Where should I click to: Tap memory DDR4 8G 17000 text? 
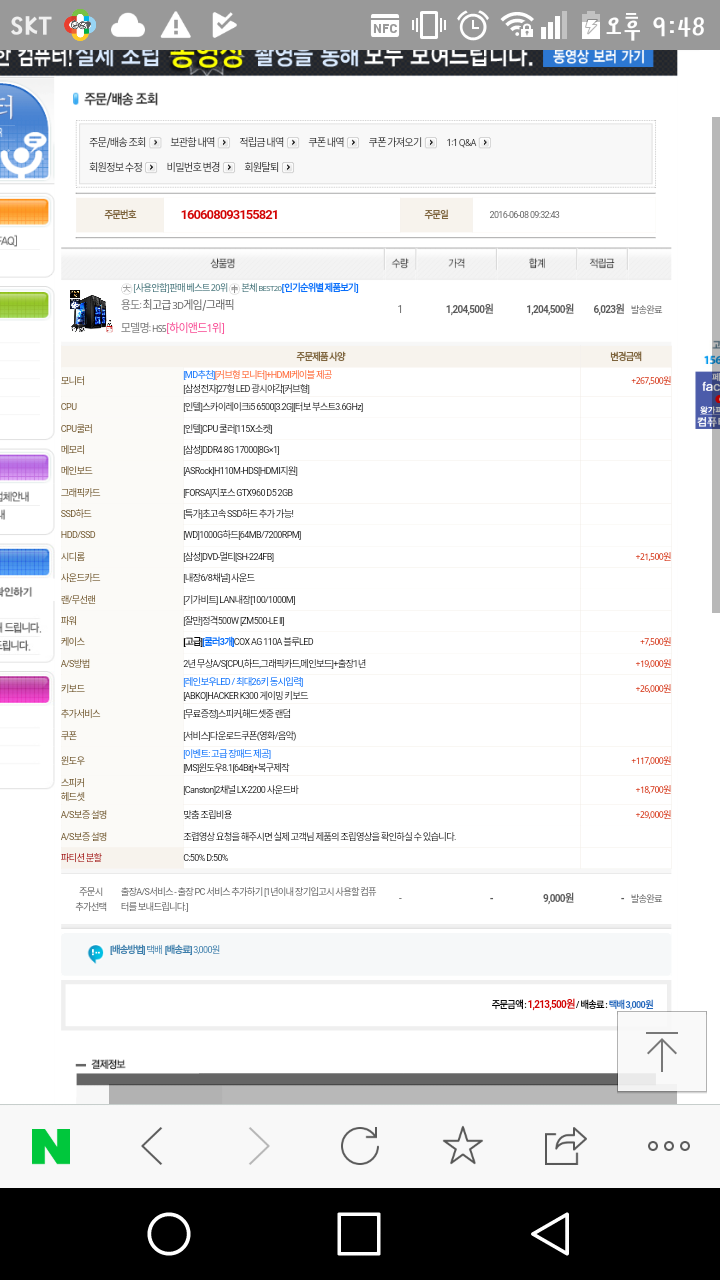(x=231, y=450)
